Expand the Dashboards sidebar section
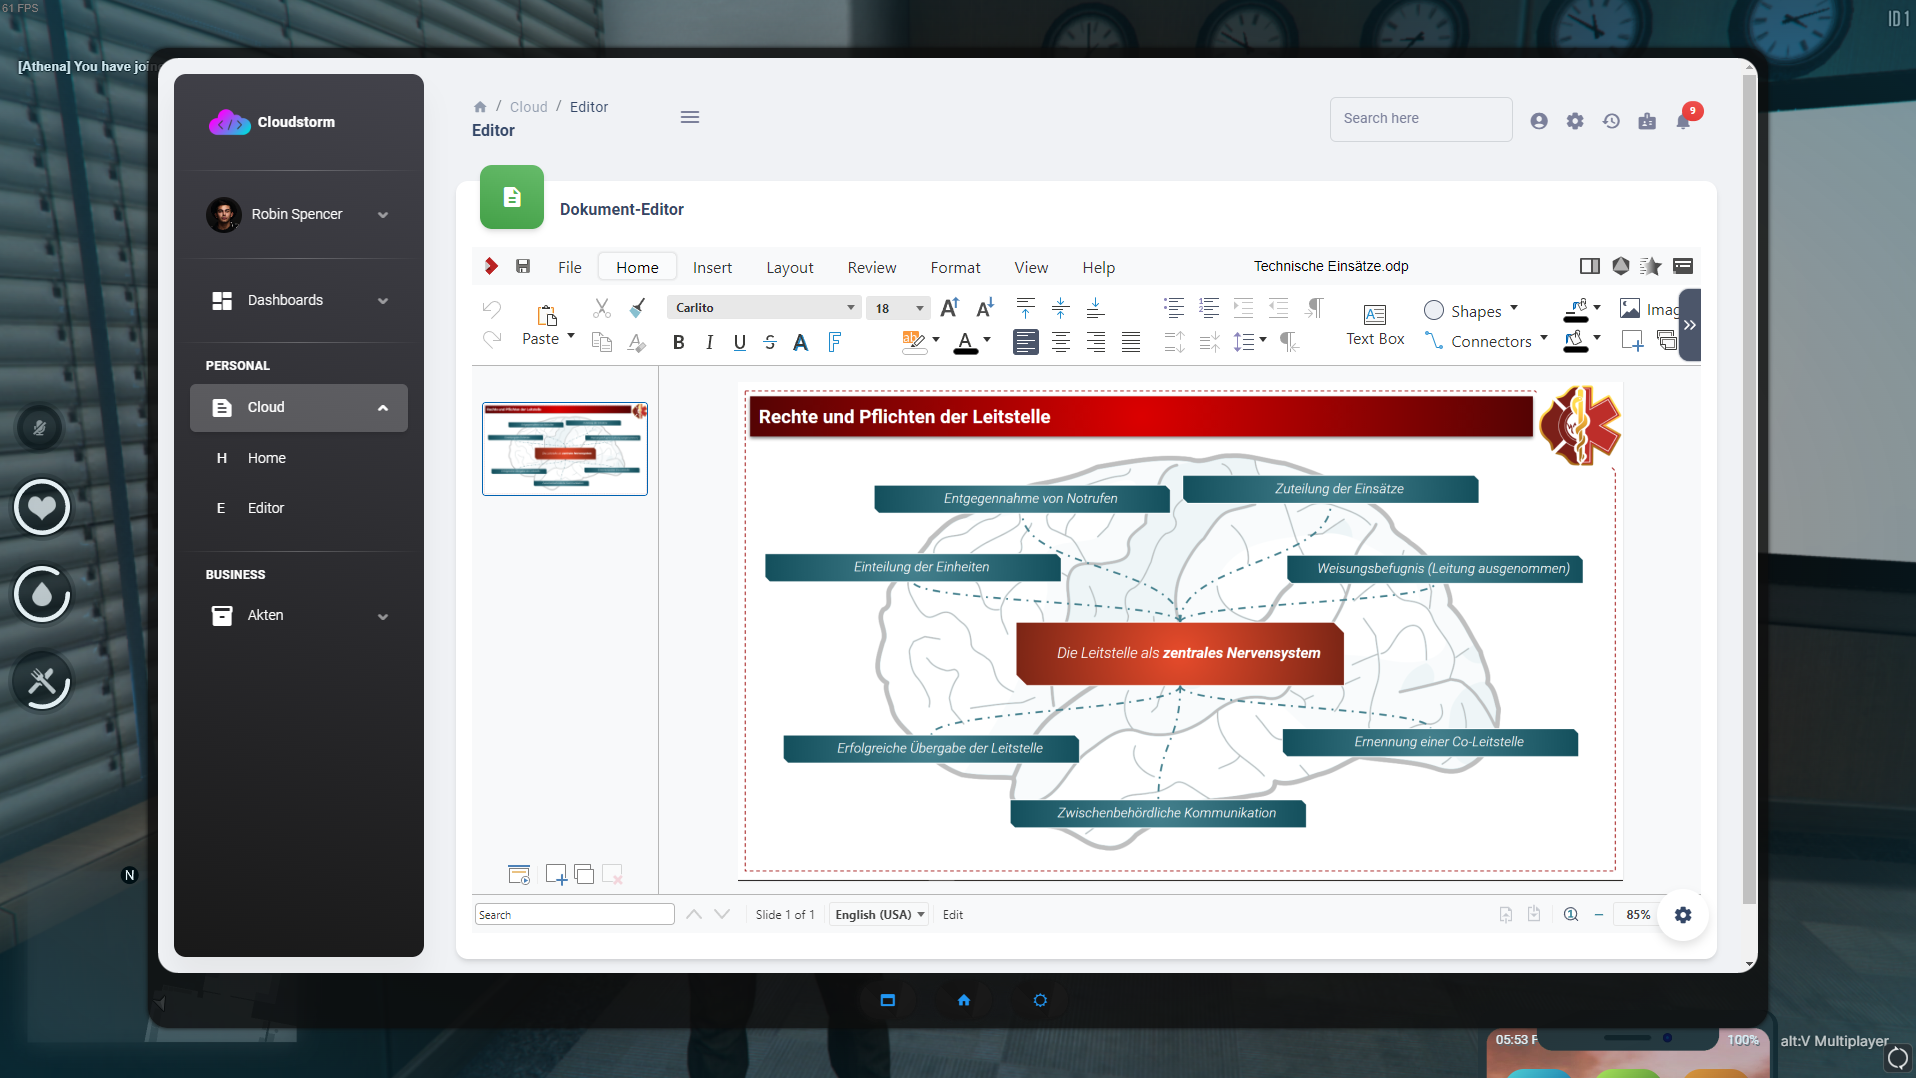Screen dimensions: 1916x1078 click(x=298, y=300)
